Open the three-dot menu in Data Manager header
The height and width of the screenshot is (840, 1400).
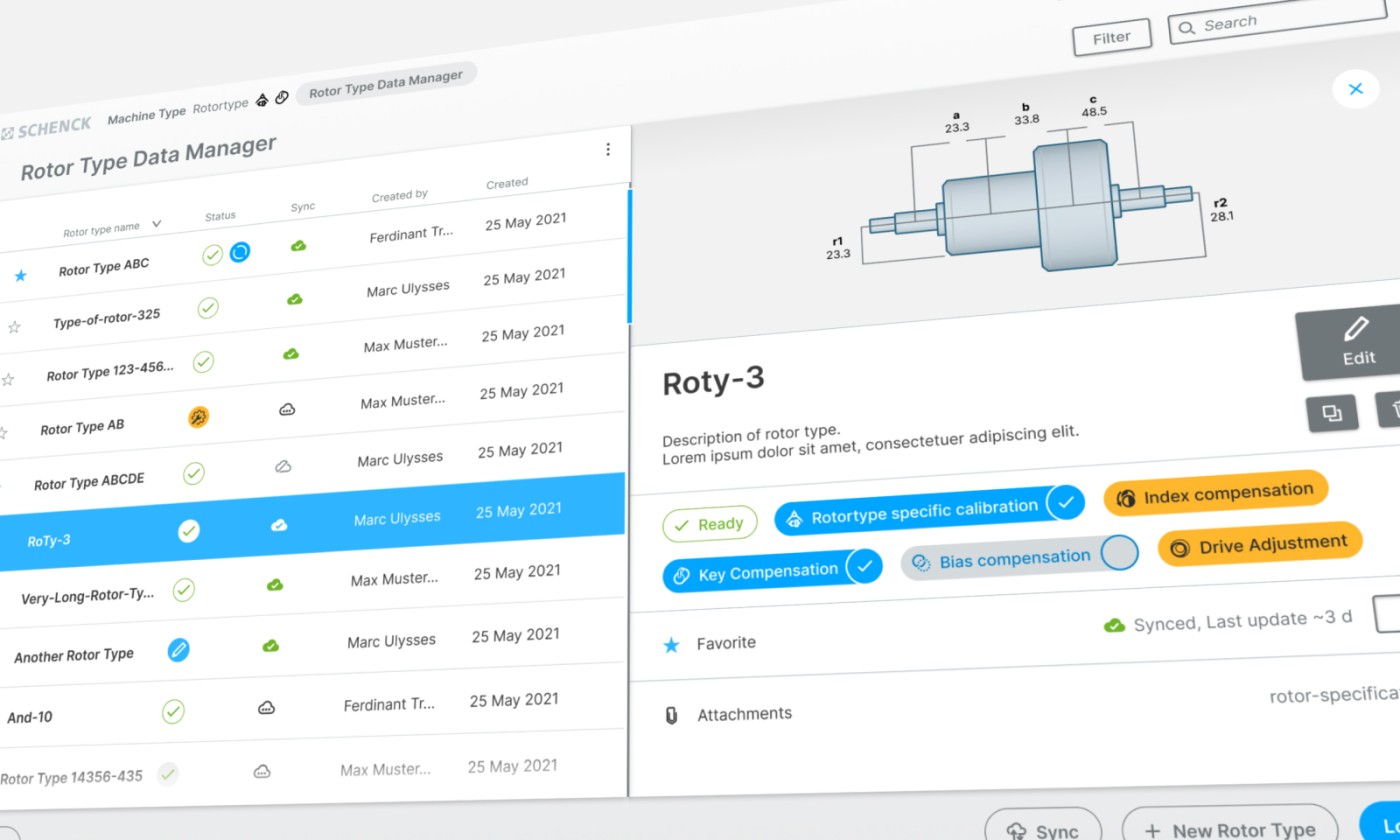tap(608, 150)
